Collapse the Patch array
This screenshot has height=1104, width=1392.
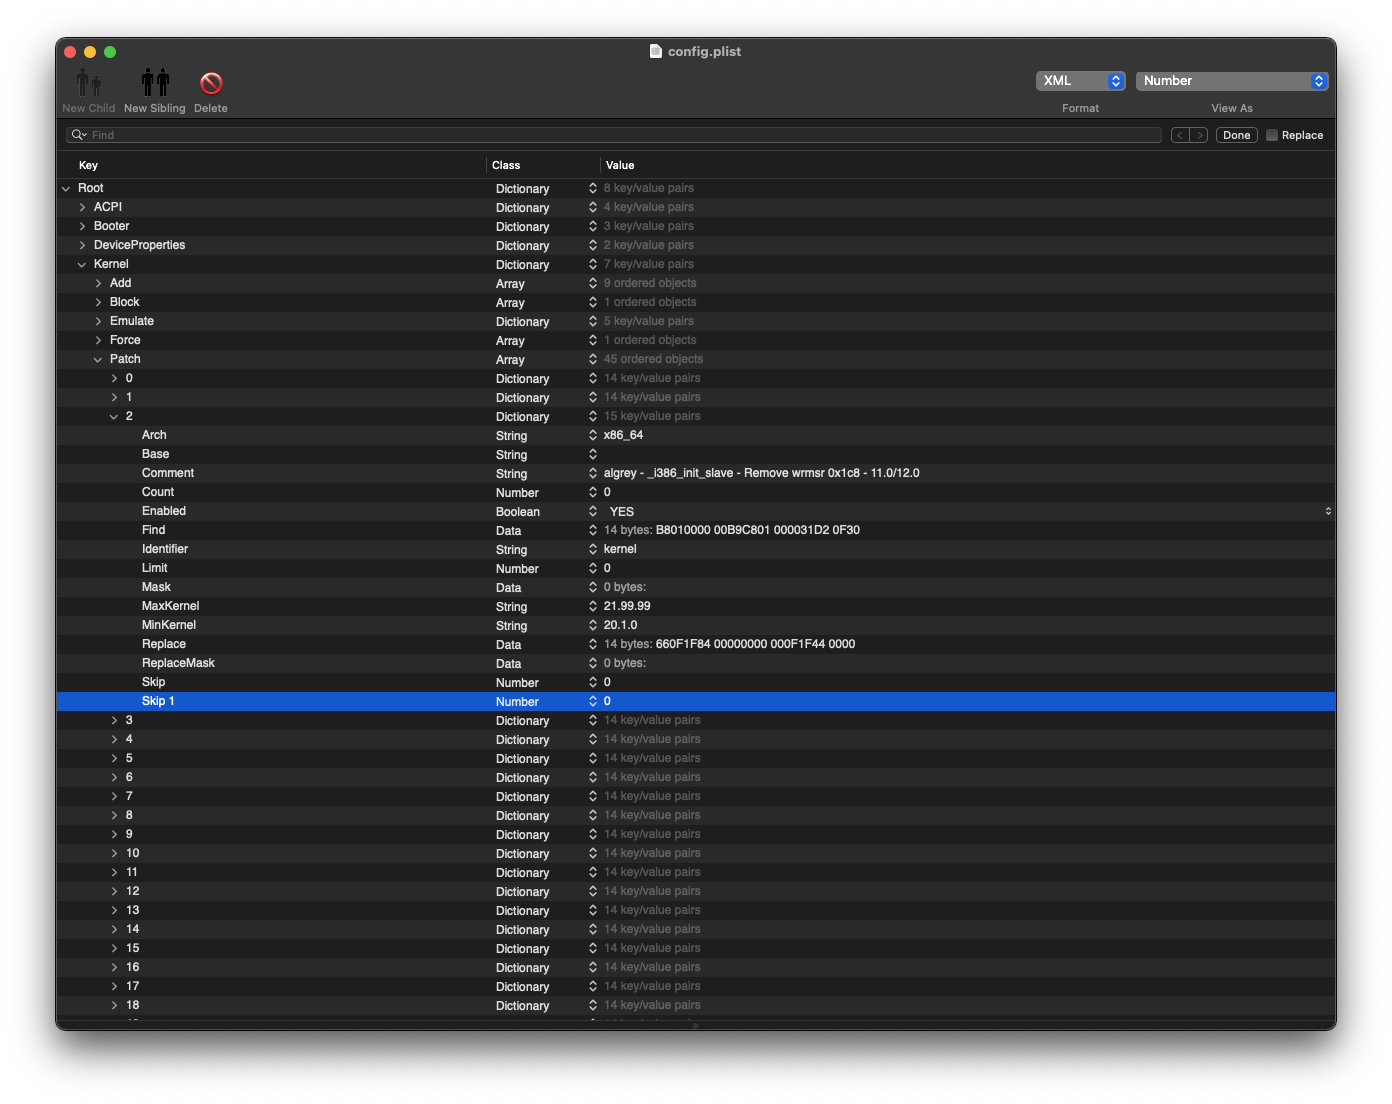98,359
